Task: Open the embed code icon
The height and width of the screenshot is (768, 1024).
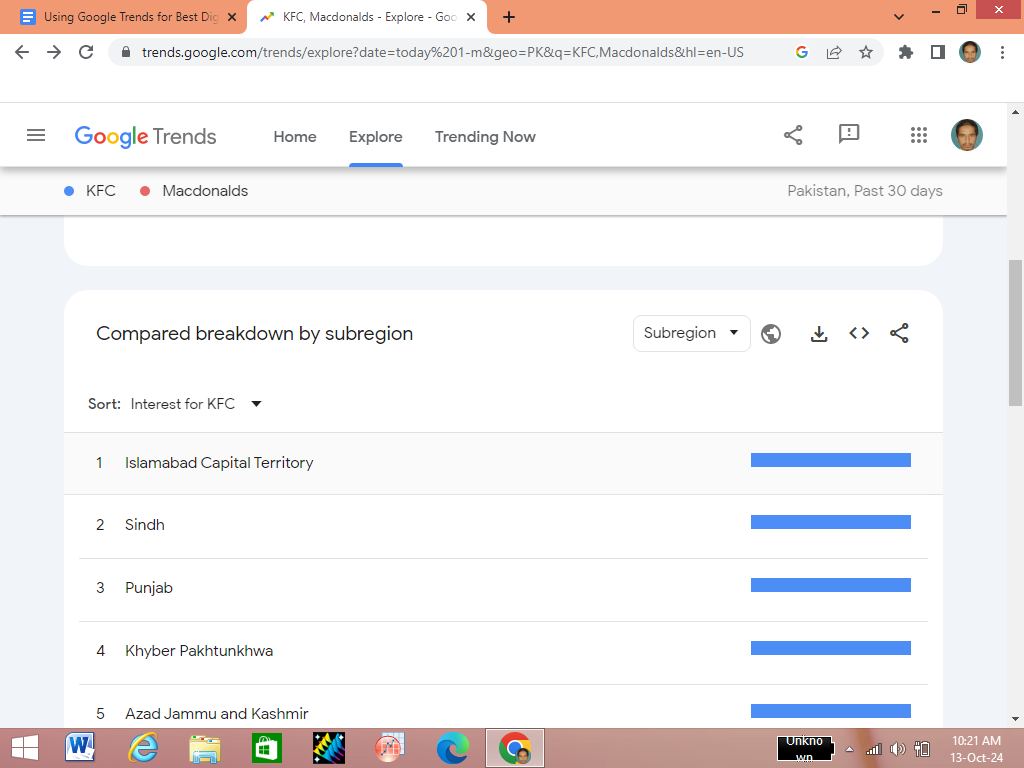Action: [859, 333]
